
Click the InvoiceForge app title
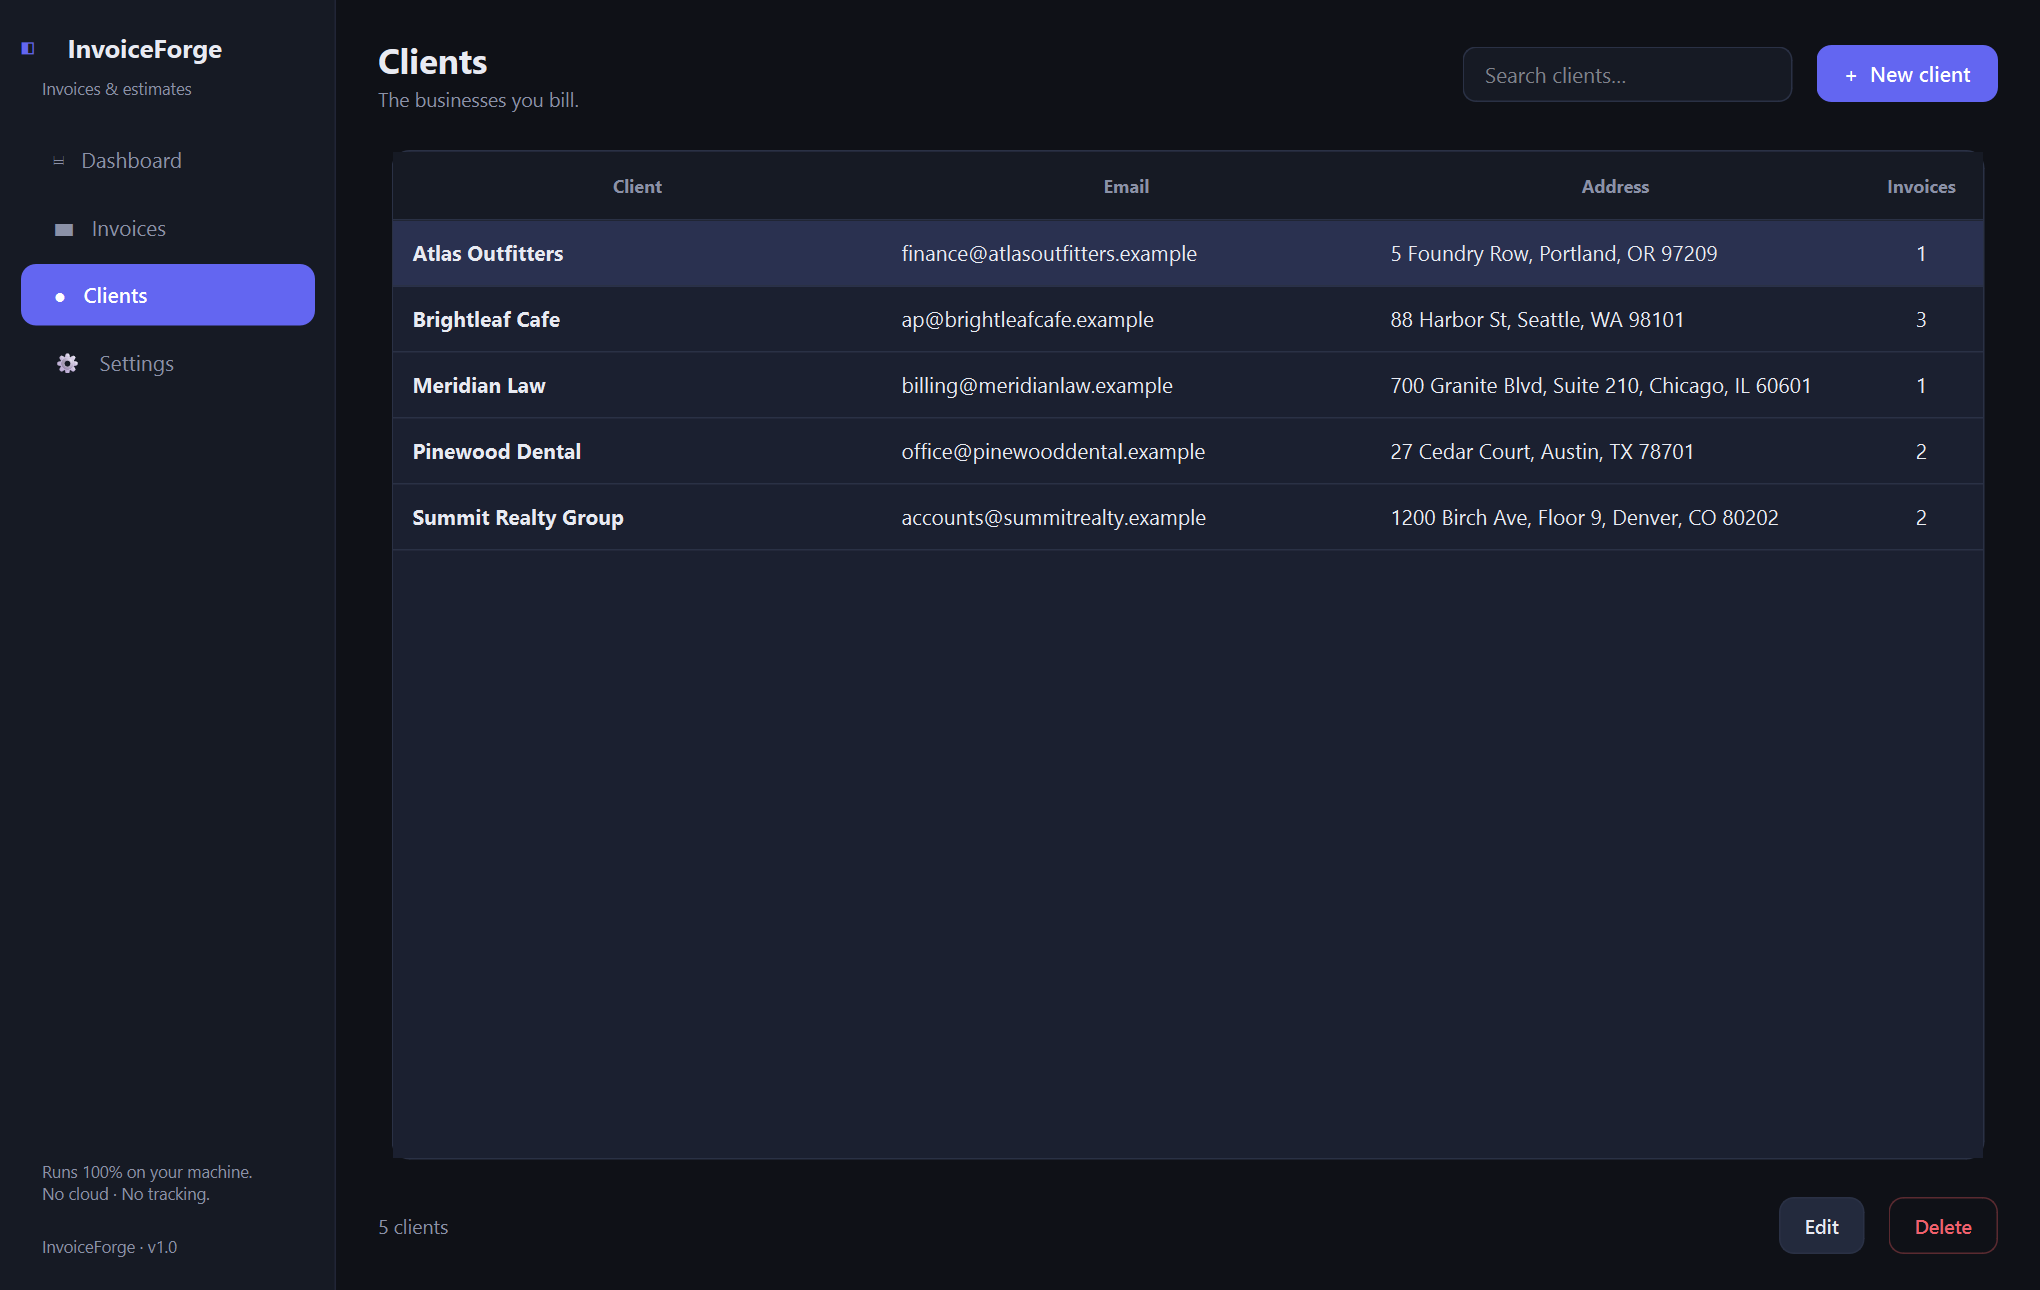pos(145,49)
